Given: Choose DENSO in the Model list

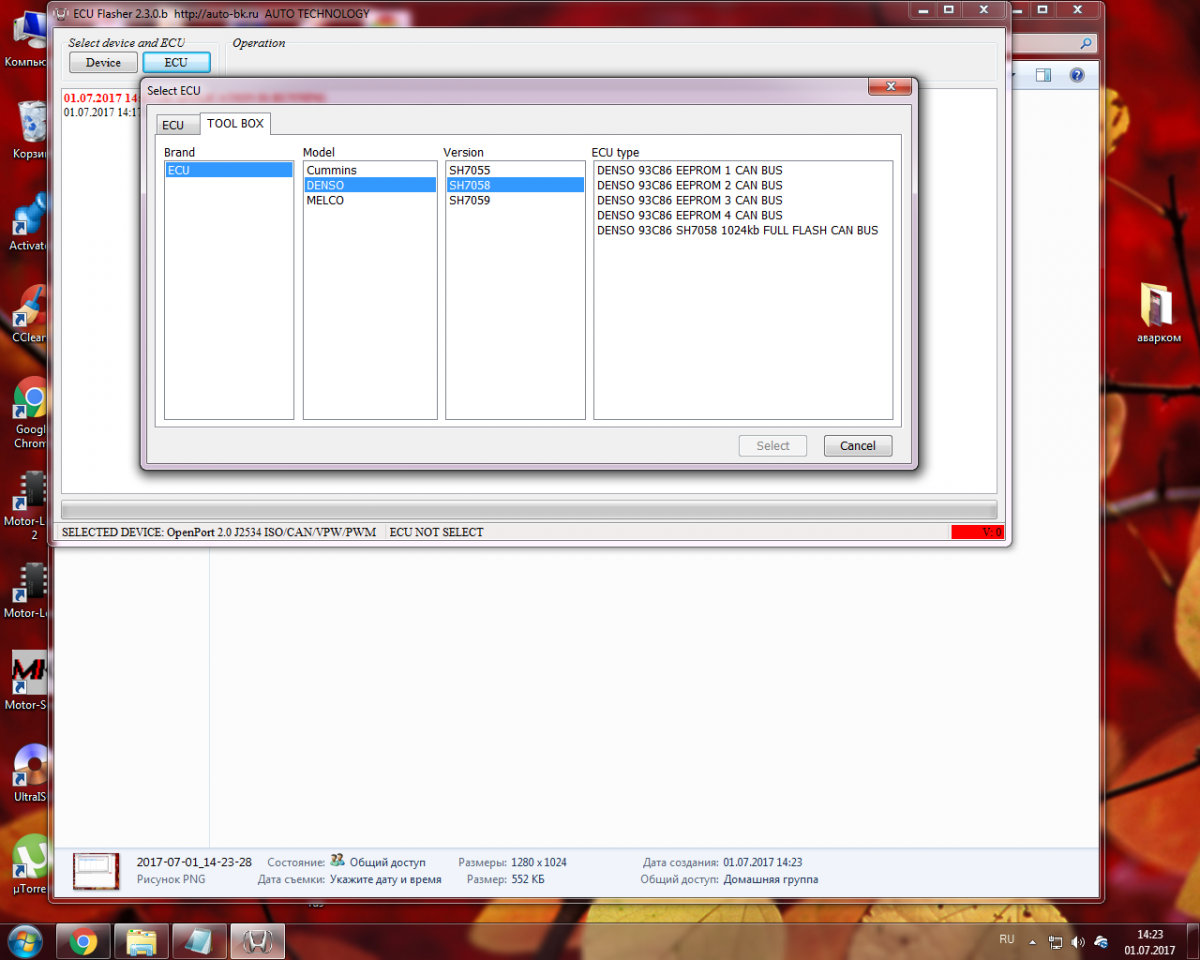Looking at the screenshot, I should [370, 185].
